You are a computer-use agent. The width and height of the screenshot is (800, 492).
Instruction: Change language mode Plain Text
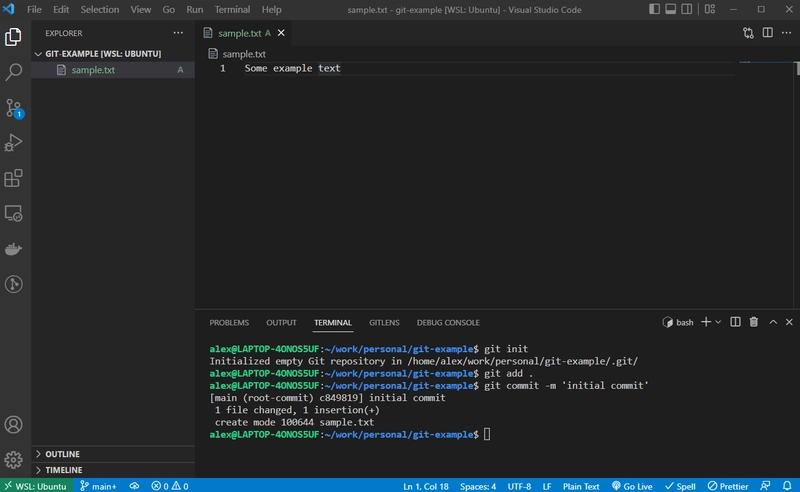click(x=581, y=486)
